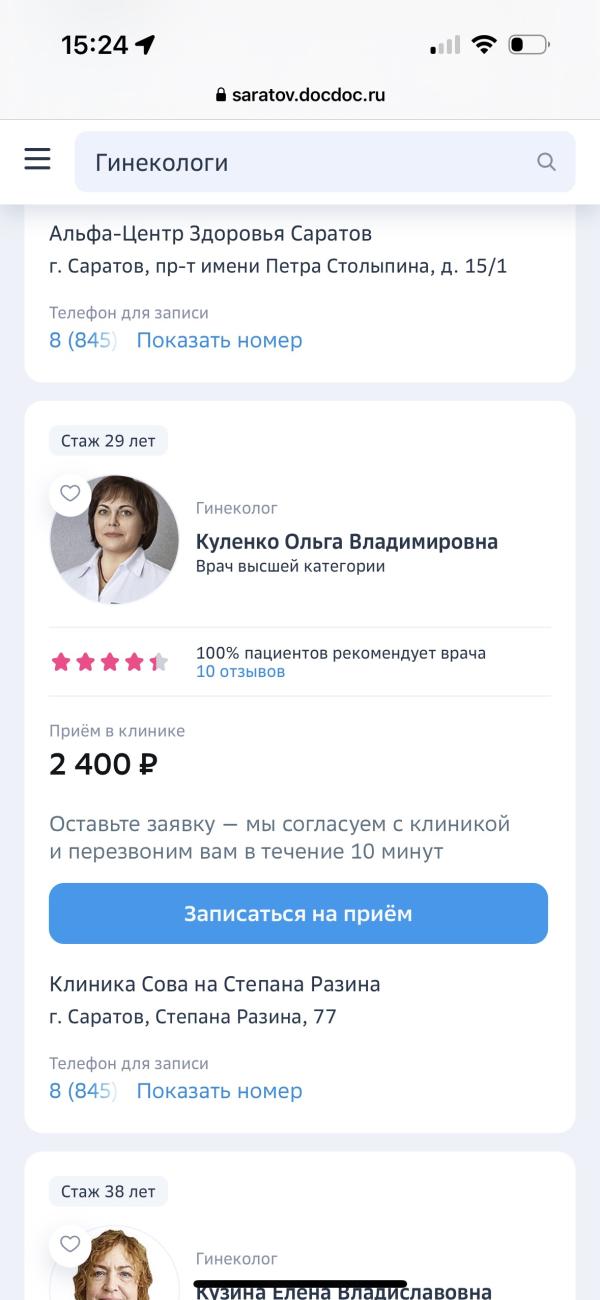Toggle favorite on Кузина Елена Владиславовна
The width and height of the screenshot is (600, 1300).
(x=70, y=1244)
